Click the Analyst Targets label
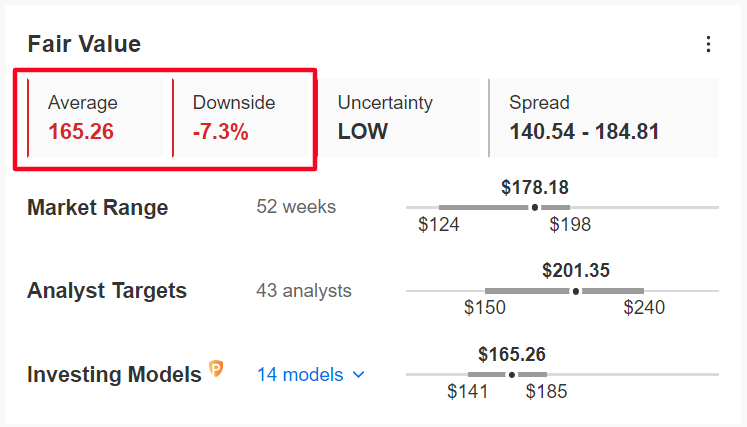 (107, 291)
